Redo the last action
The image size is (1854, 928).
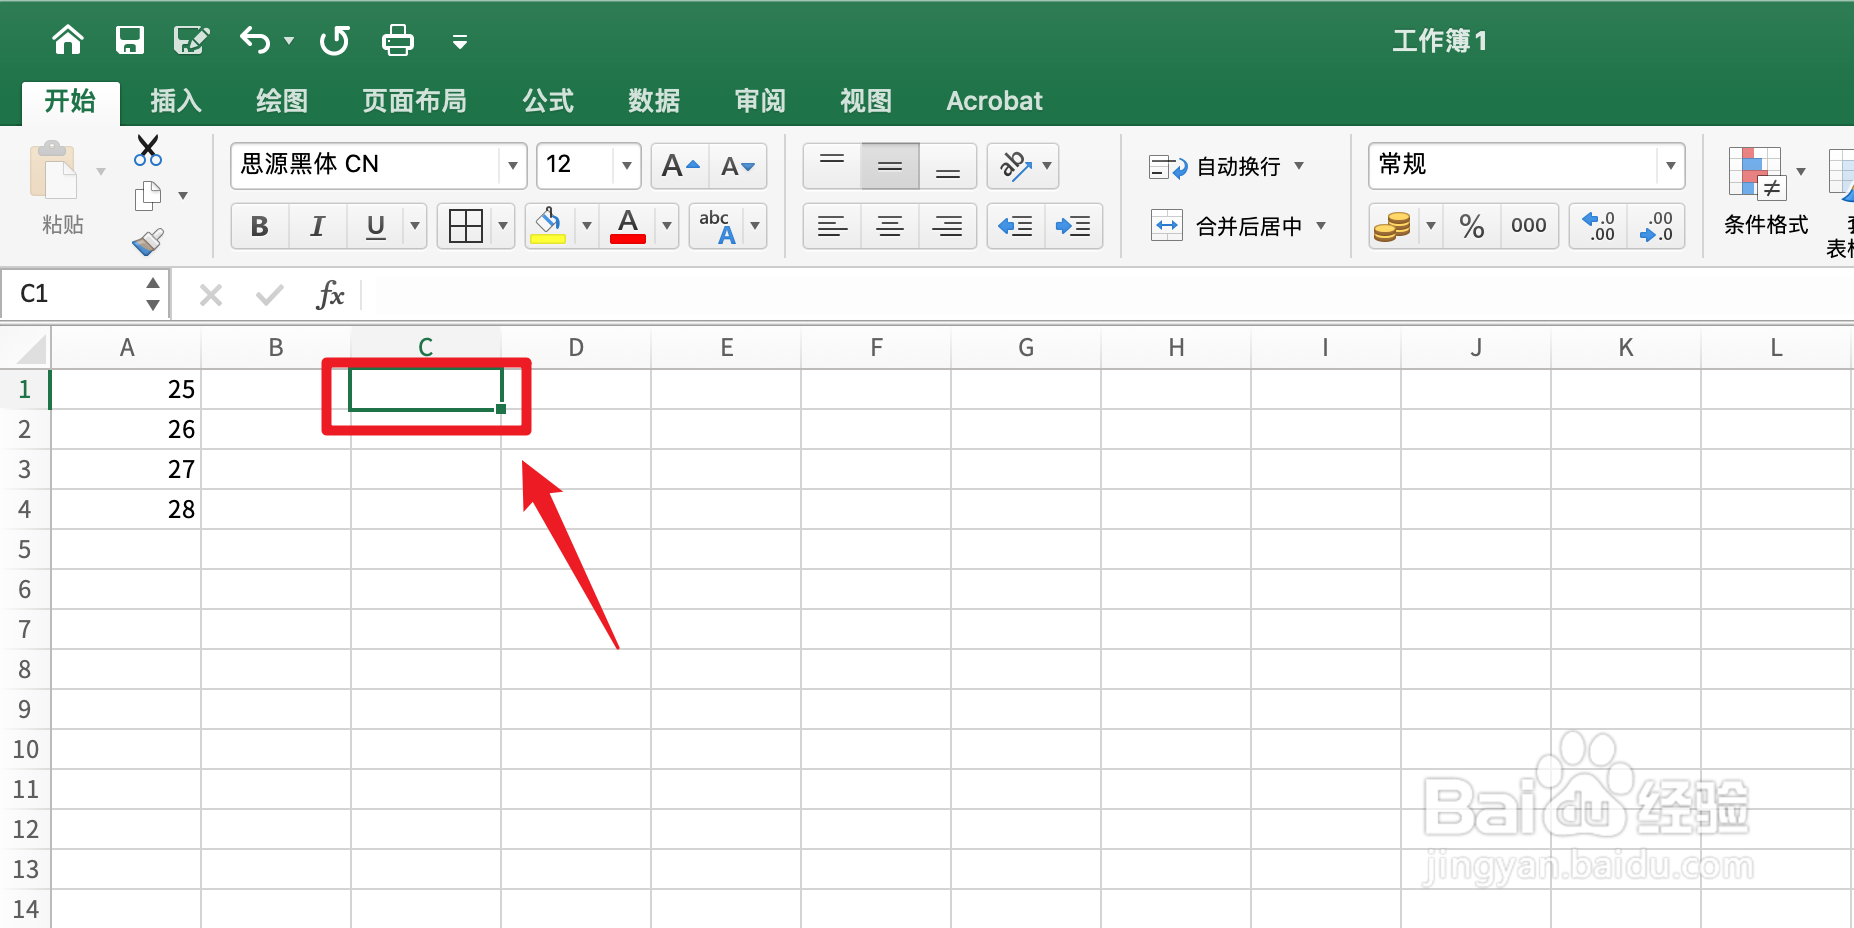pos(334,40)
